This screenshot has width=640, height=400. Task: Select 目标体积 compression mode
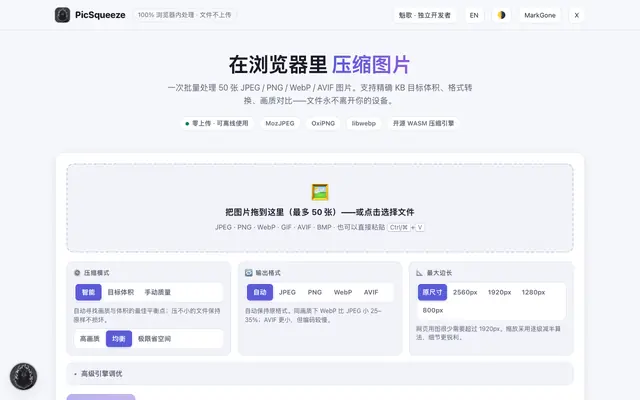coord(120,292)
